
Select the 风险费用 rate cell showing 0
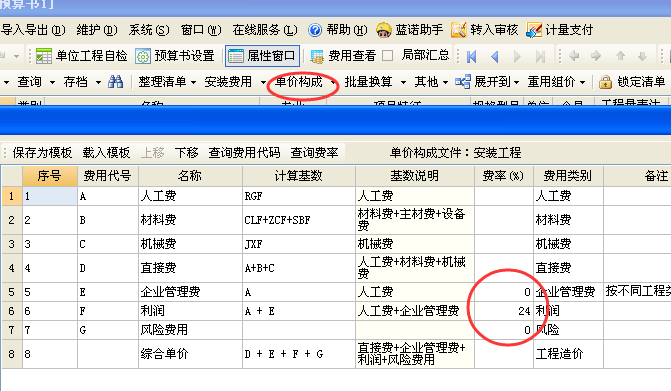pyautogui.click(x=504, y=330)
